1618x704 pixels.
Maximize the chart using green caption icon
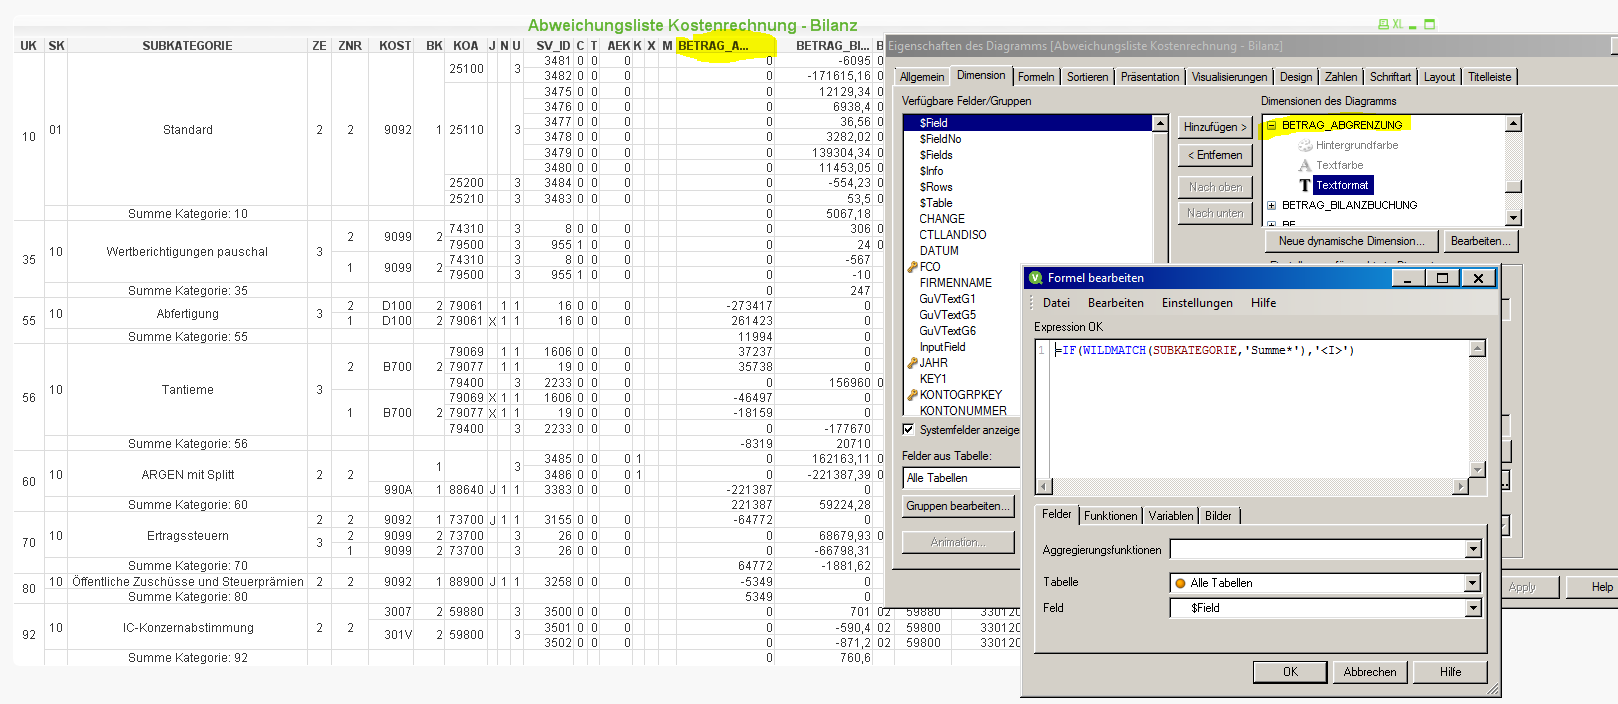click(1430, 25)
